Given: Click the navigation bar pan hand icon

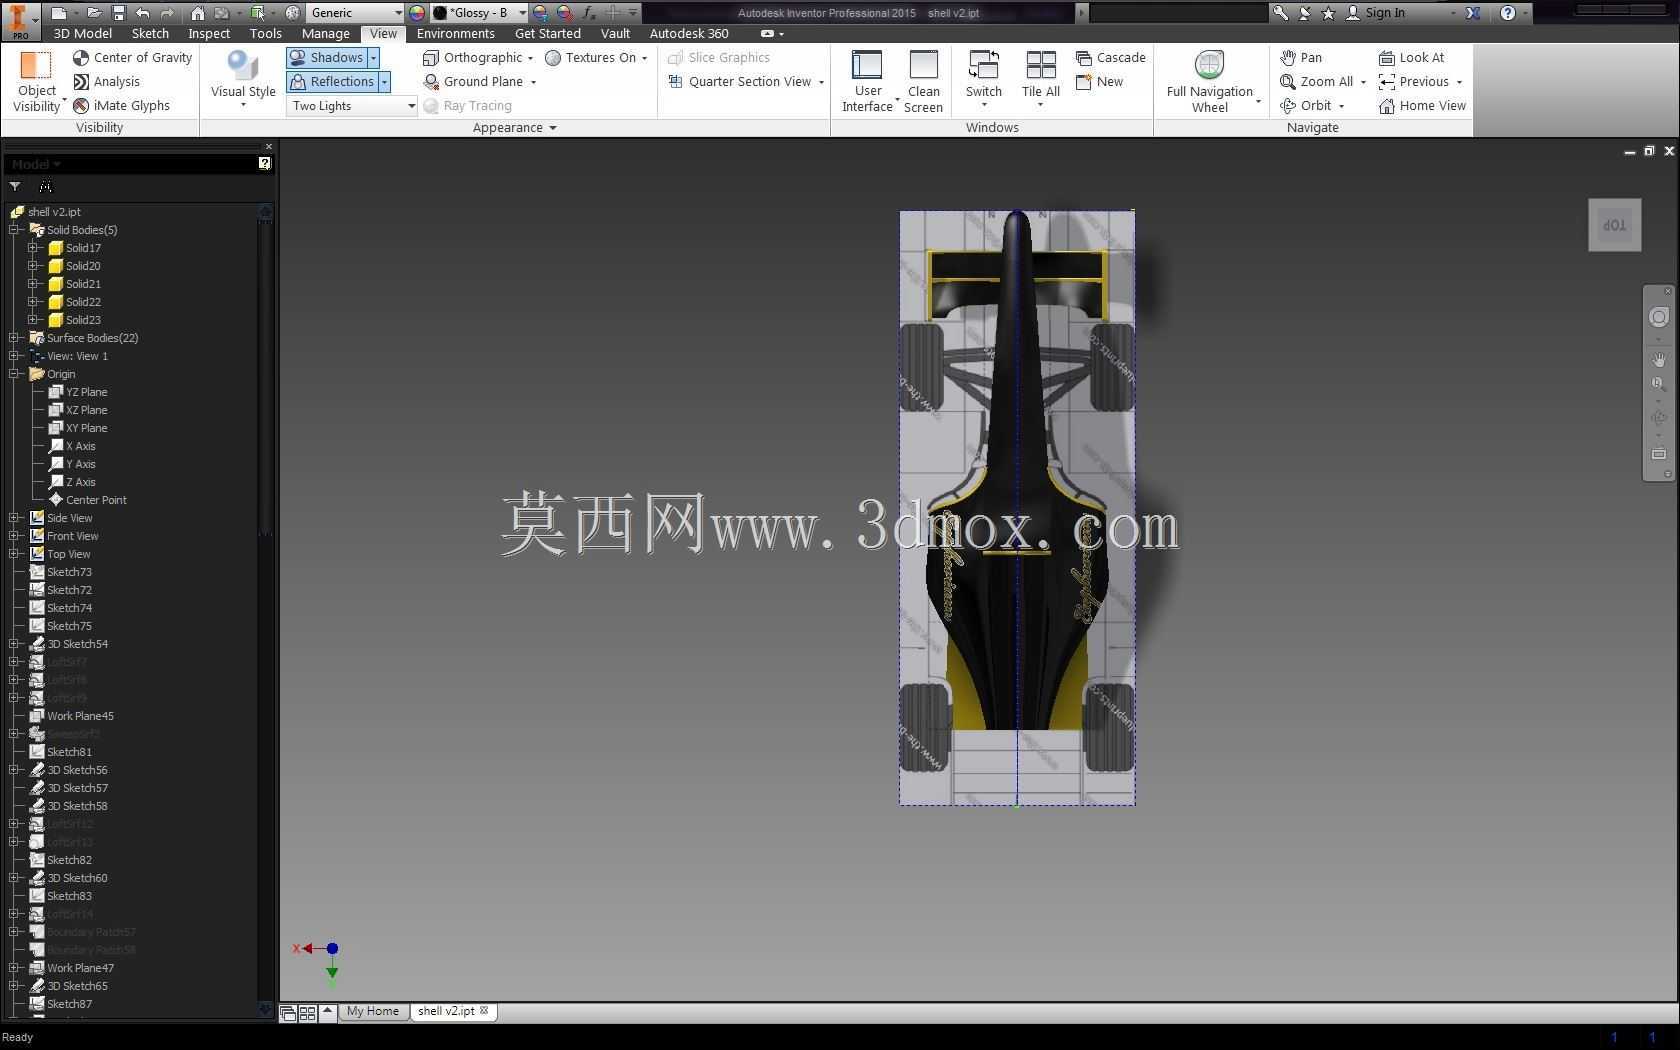Looking at the screenshot, I should 1659,360.
